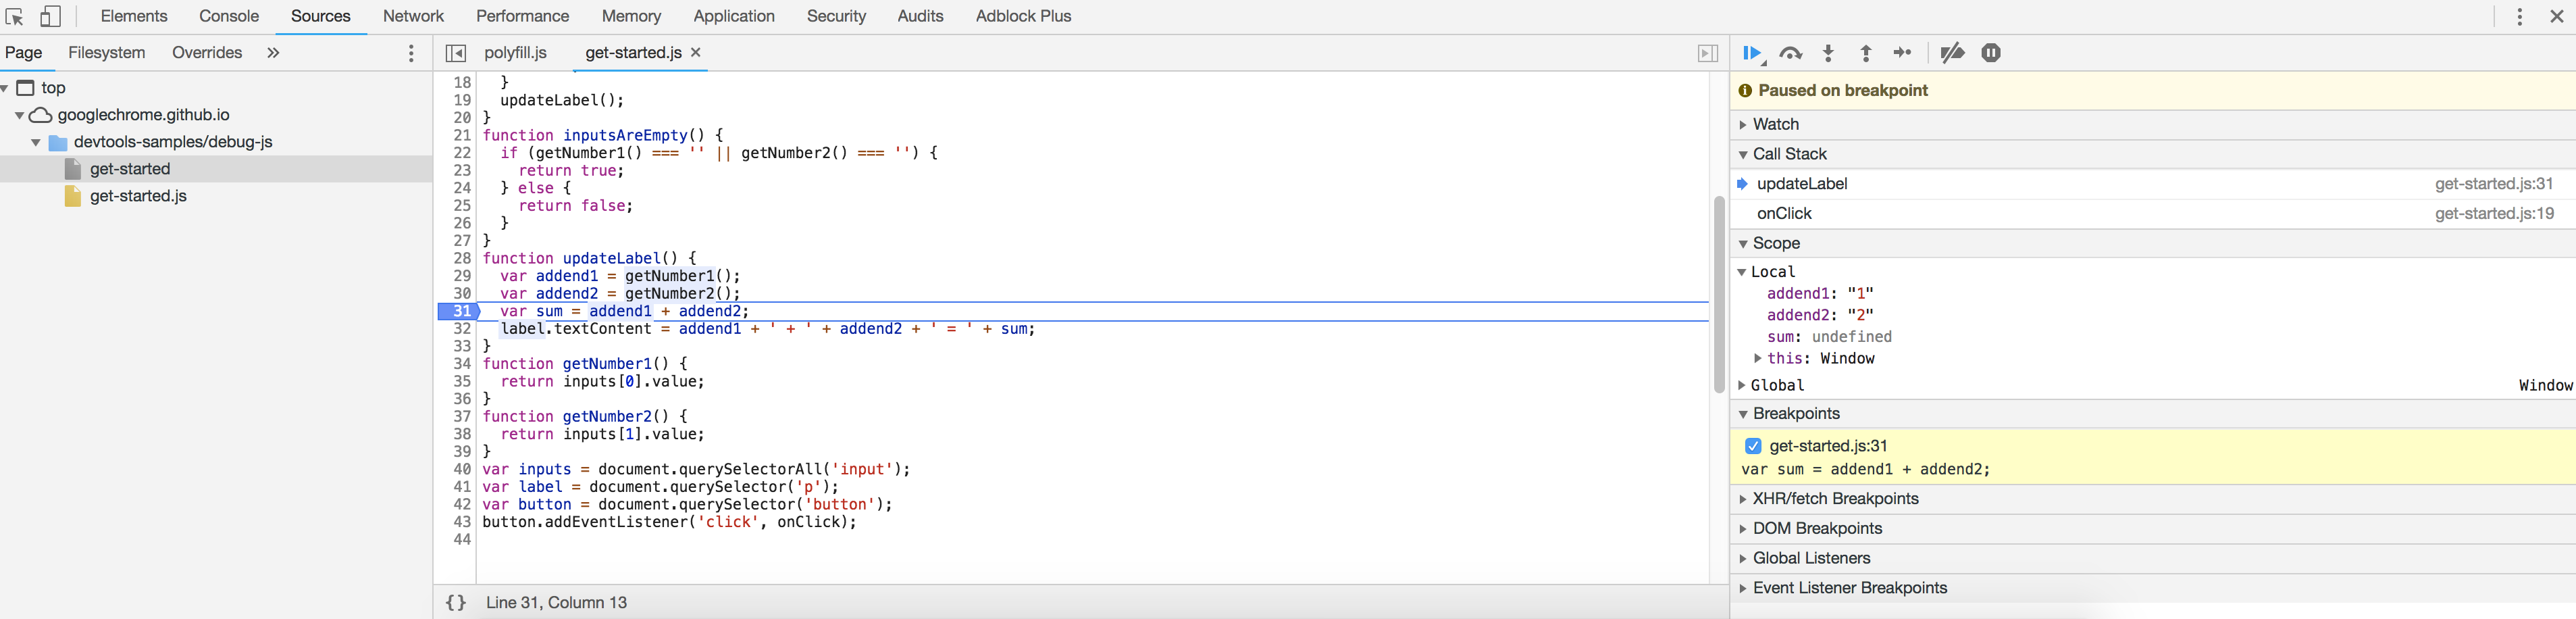Uncheck the get-started.js:31 breakpoint
The width and height of the screenshot is (2576, 619).
coord(1753,446)
